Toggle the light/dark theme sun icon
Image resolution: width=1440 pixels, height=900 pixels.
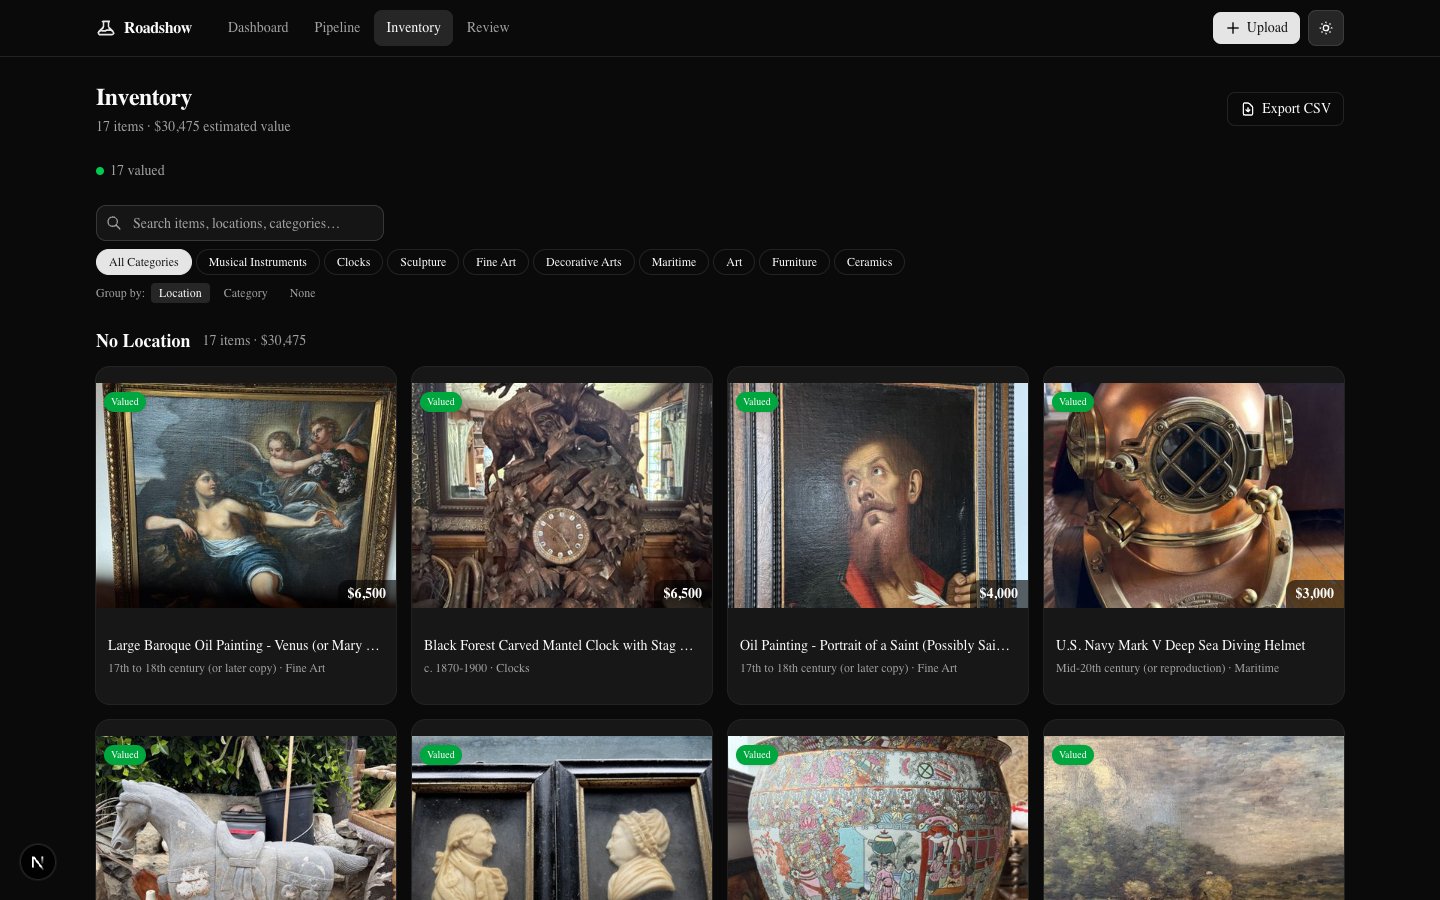click(x=1326, y=28)
